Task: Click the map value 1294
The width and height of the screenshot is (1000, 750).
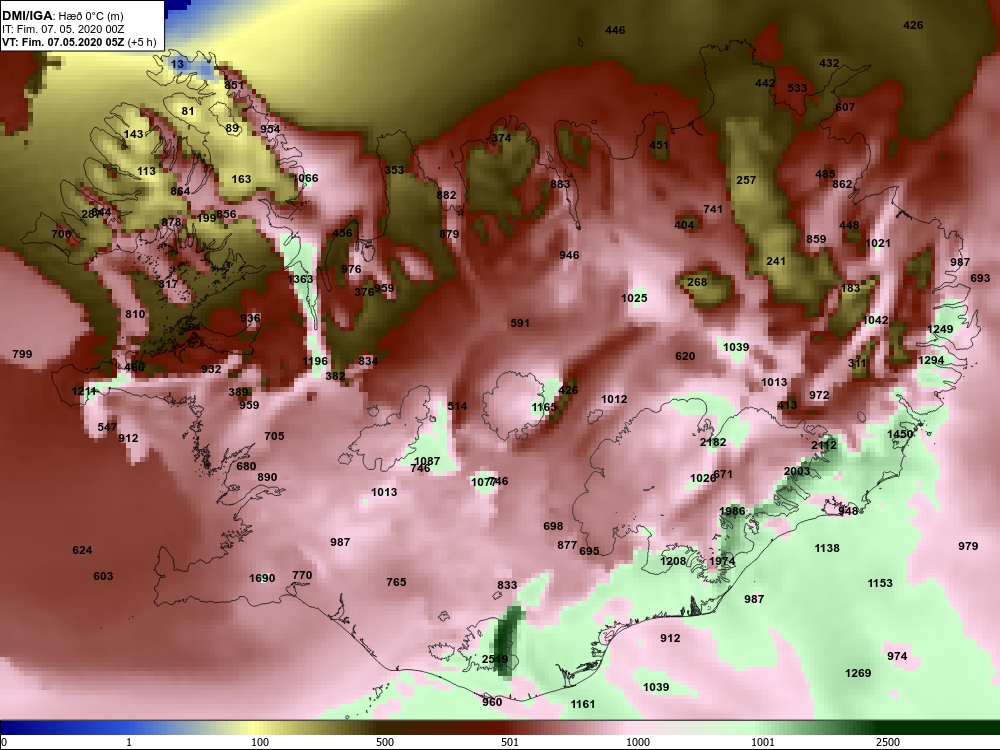Action: [x=931, y=360]
